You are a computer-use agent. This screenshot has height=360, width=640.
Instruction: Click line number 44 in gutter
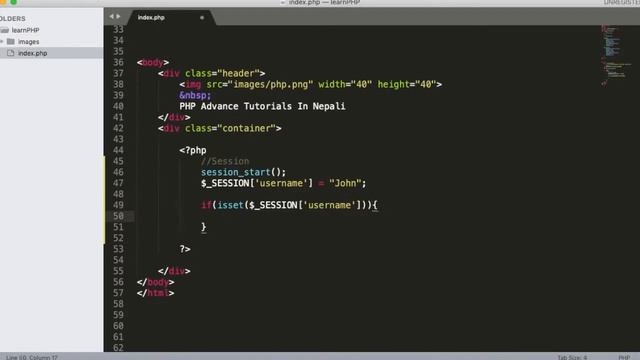point(118,150)
